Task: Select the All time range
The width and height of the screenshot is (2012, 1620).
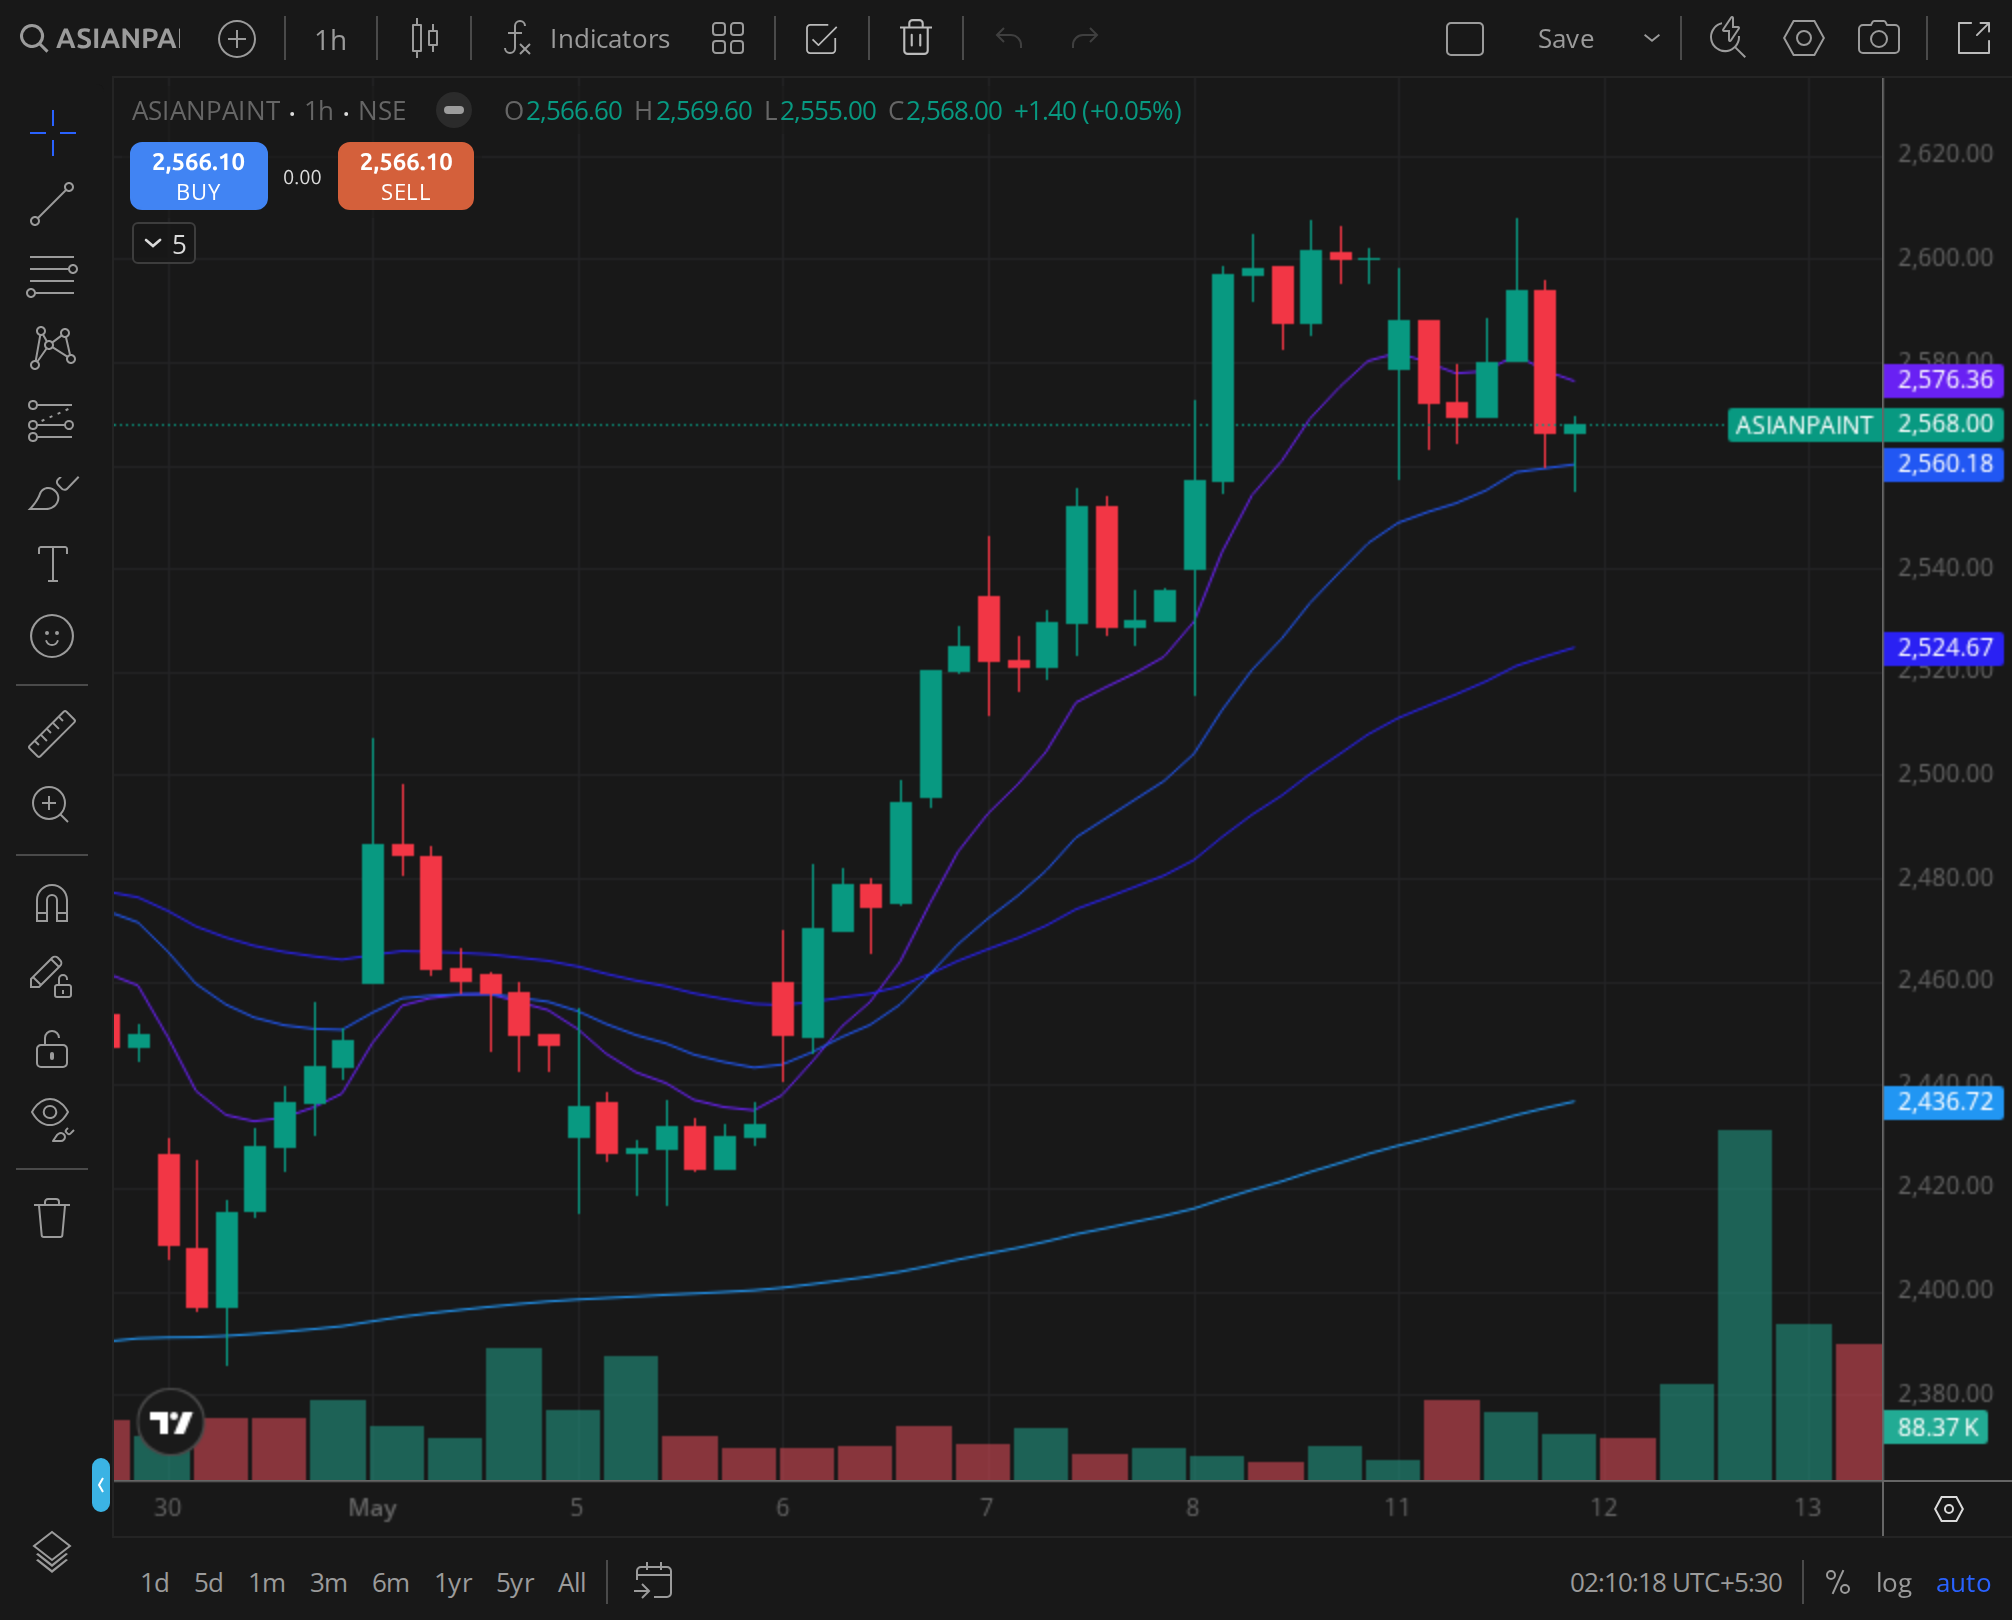Action: [x=572, y=1583]
